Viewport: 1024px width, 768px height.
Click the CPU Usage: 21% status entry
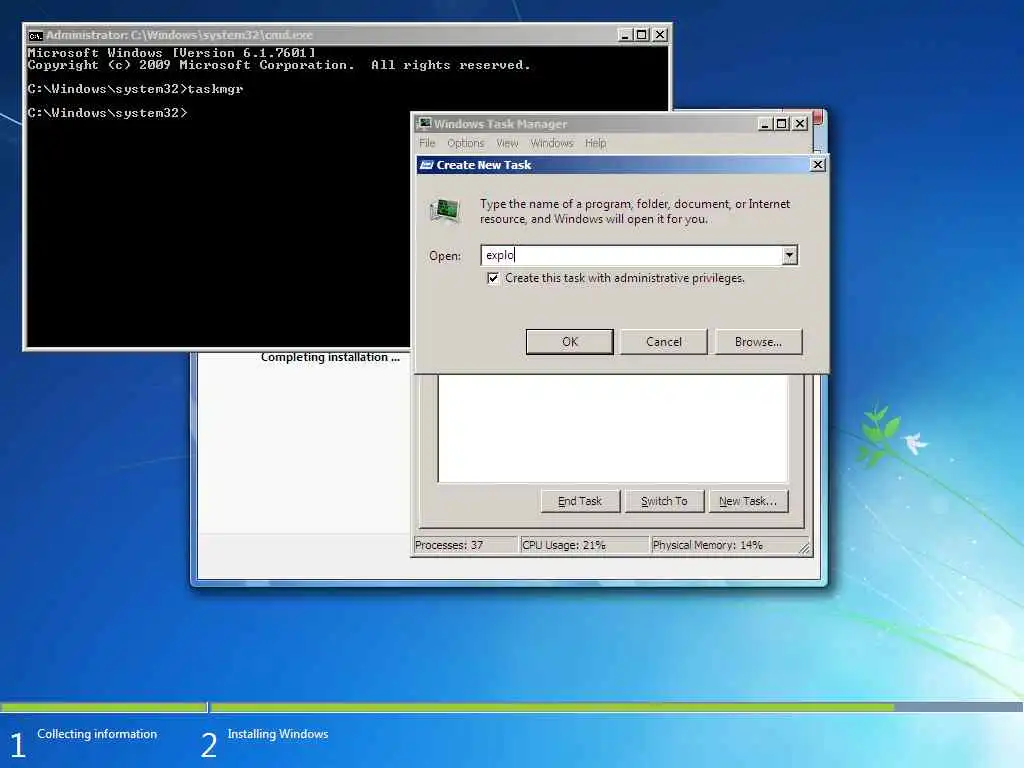[x=584, y=545]
